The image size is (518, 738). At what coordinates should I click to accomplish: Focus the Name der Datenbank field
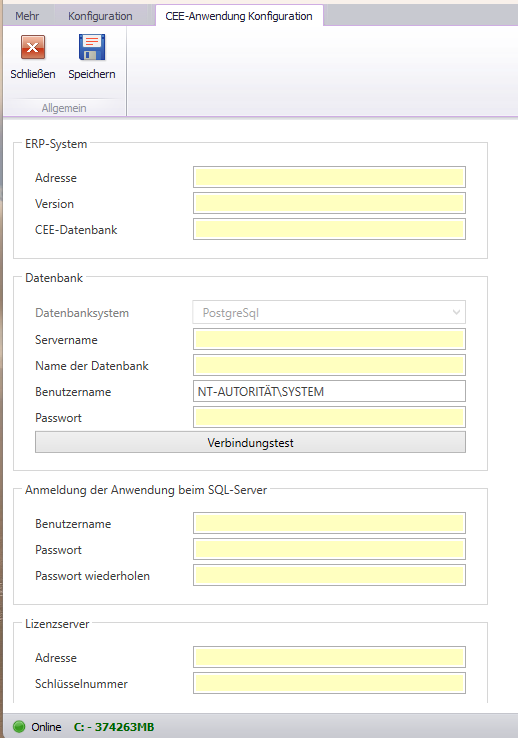tap(329, 365)
